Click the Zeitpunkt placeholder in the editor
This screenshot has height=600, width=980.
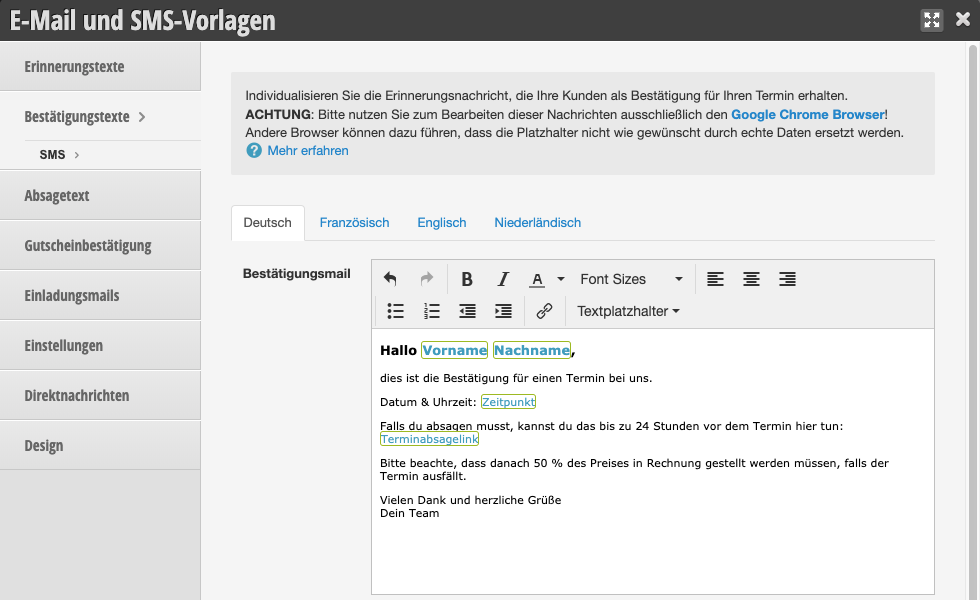pyautogui.click(x=508, y=402)
